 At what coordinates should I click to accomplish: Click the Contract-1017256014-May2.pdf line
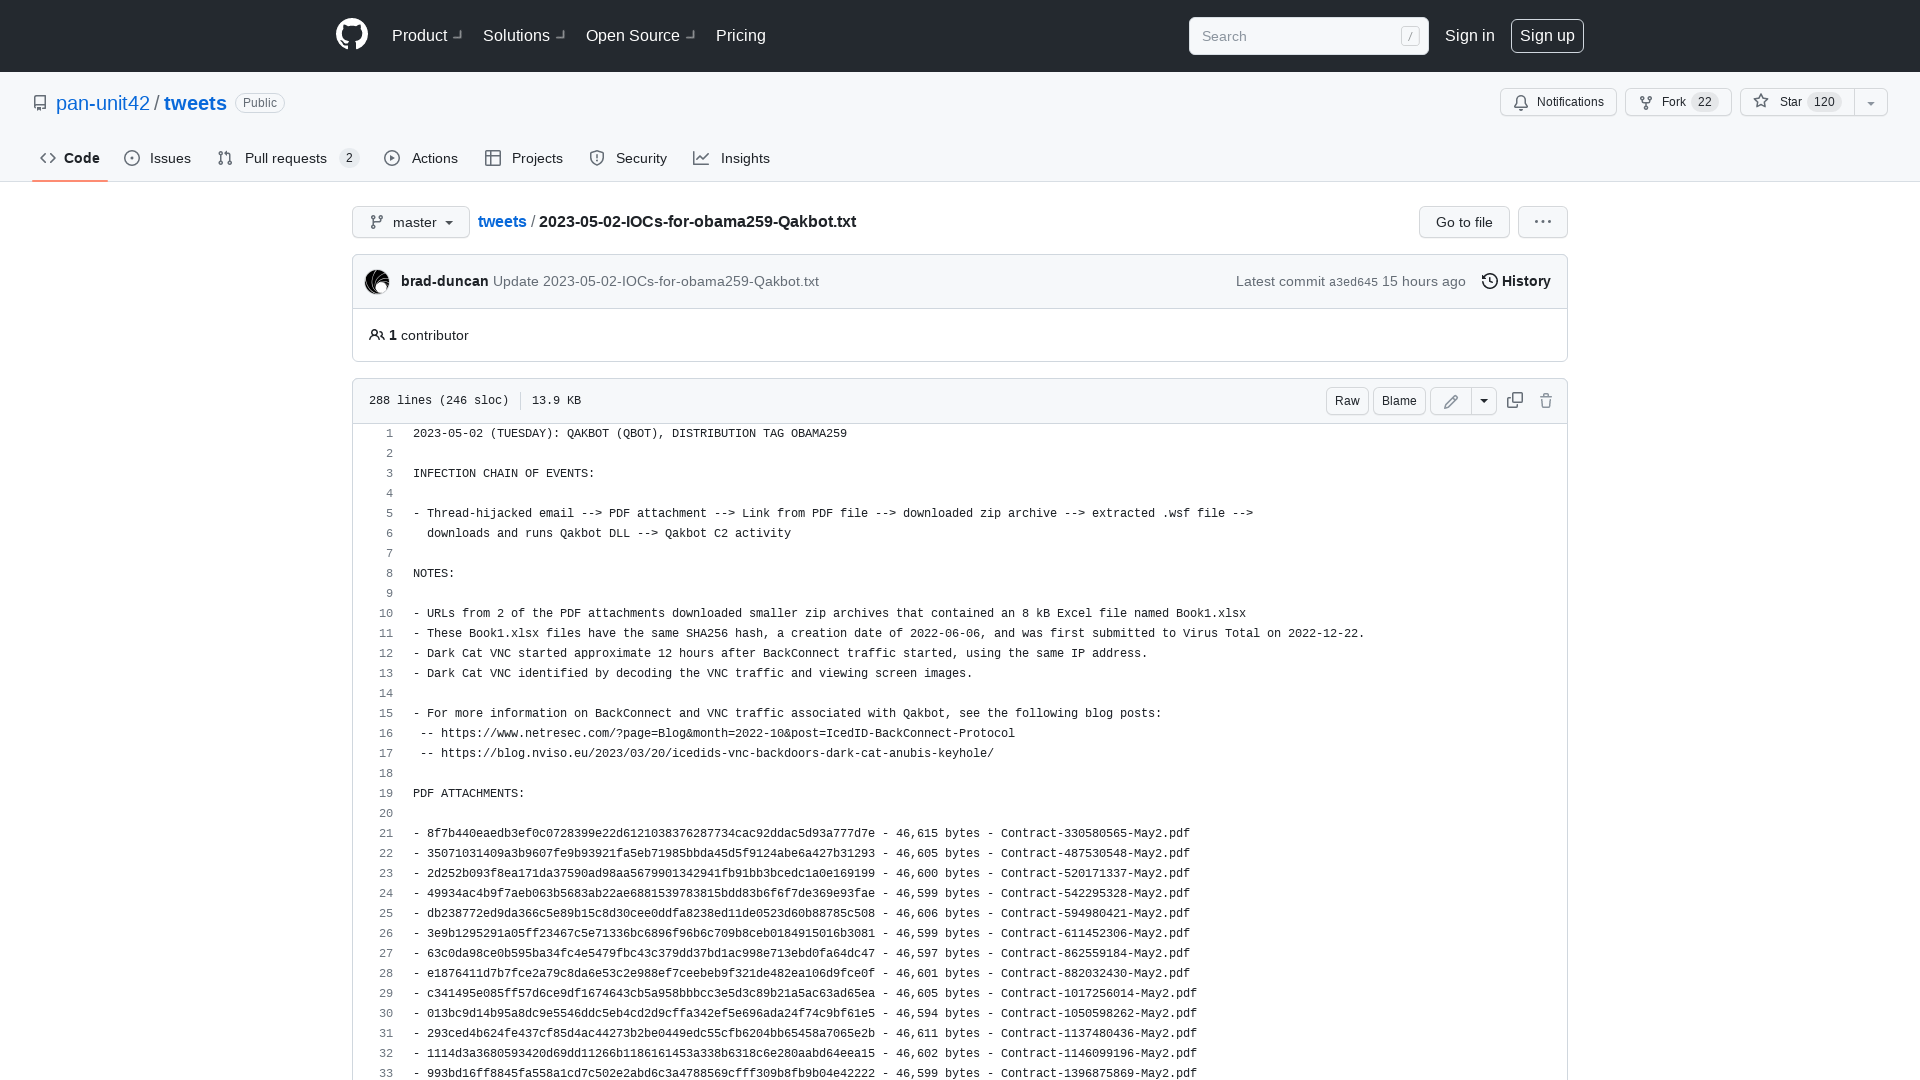click(x=805, y=994)
